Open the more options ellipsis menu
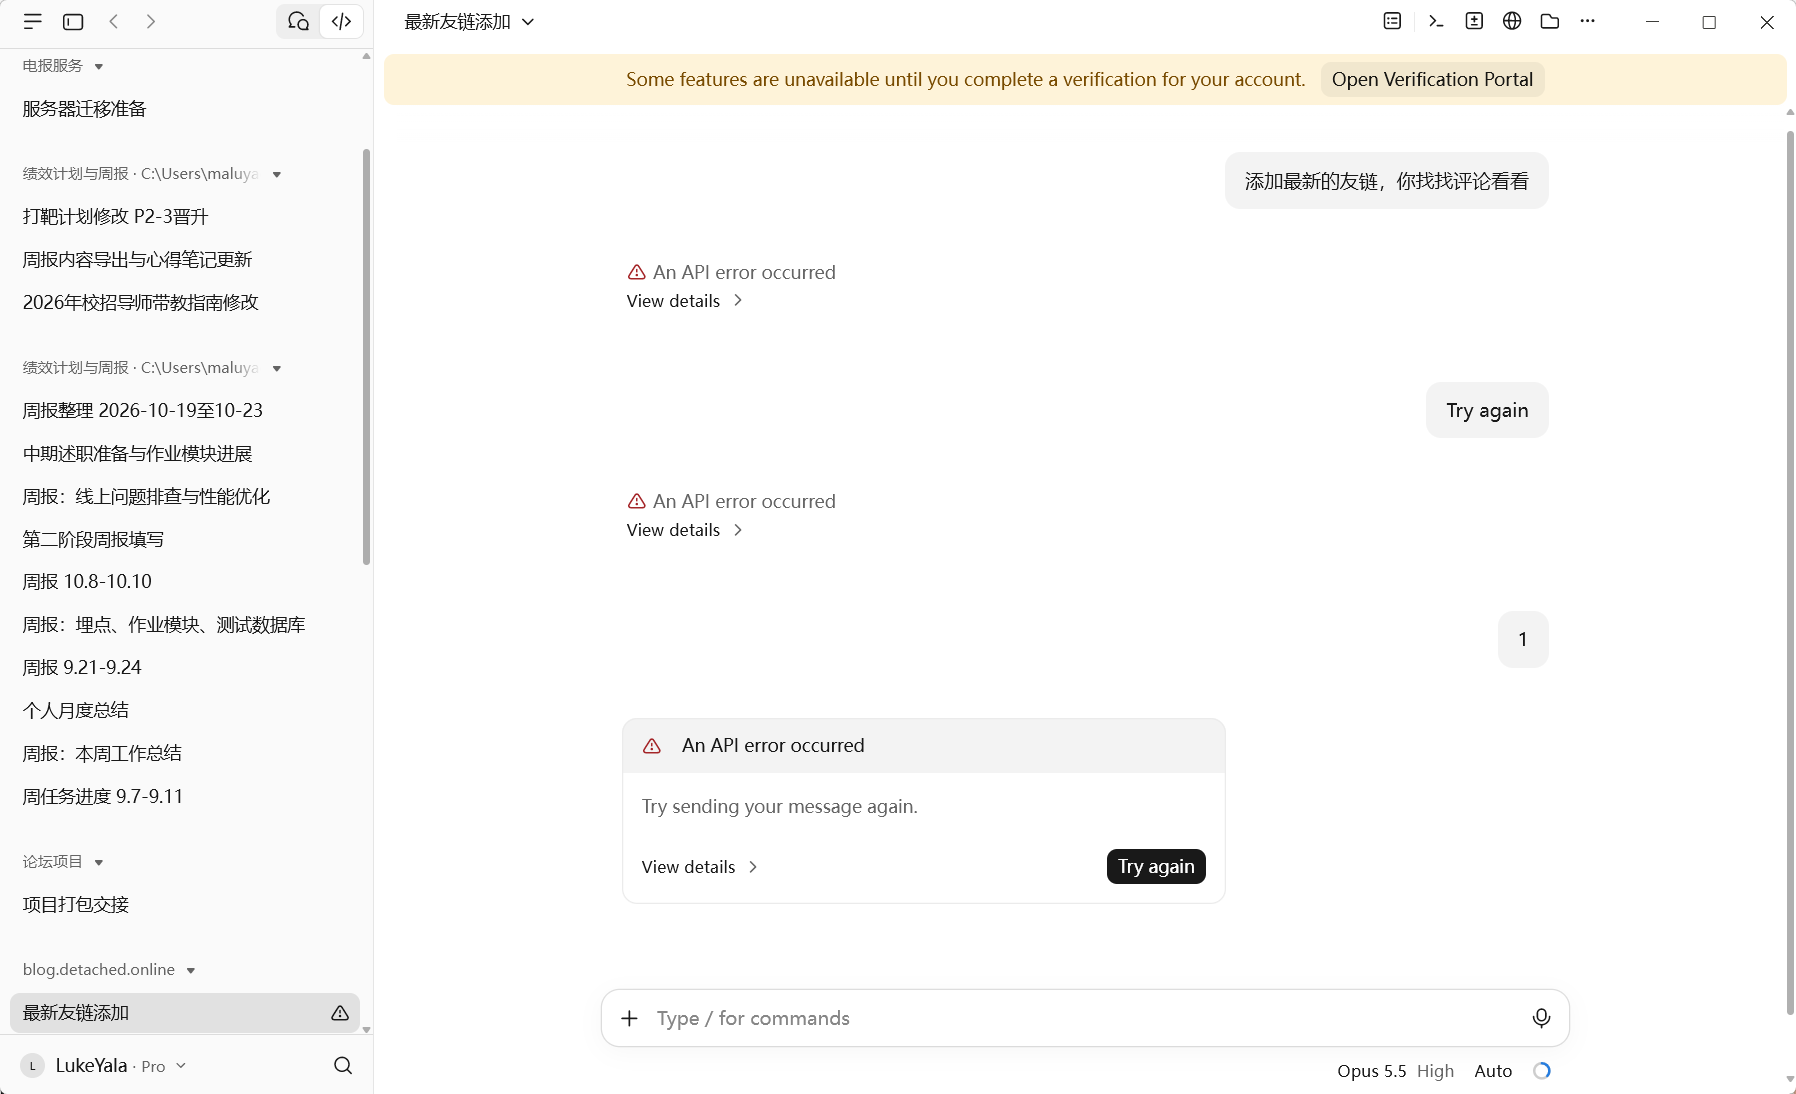 [1588, 21]
